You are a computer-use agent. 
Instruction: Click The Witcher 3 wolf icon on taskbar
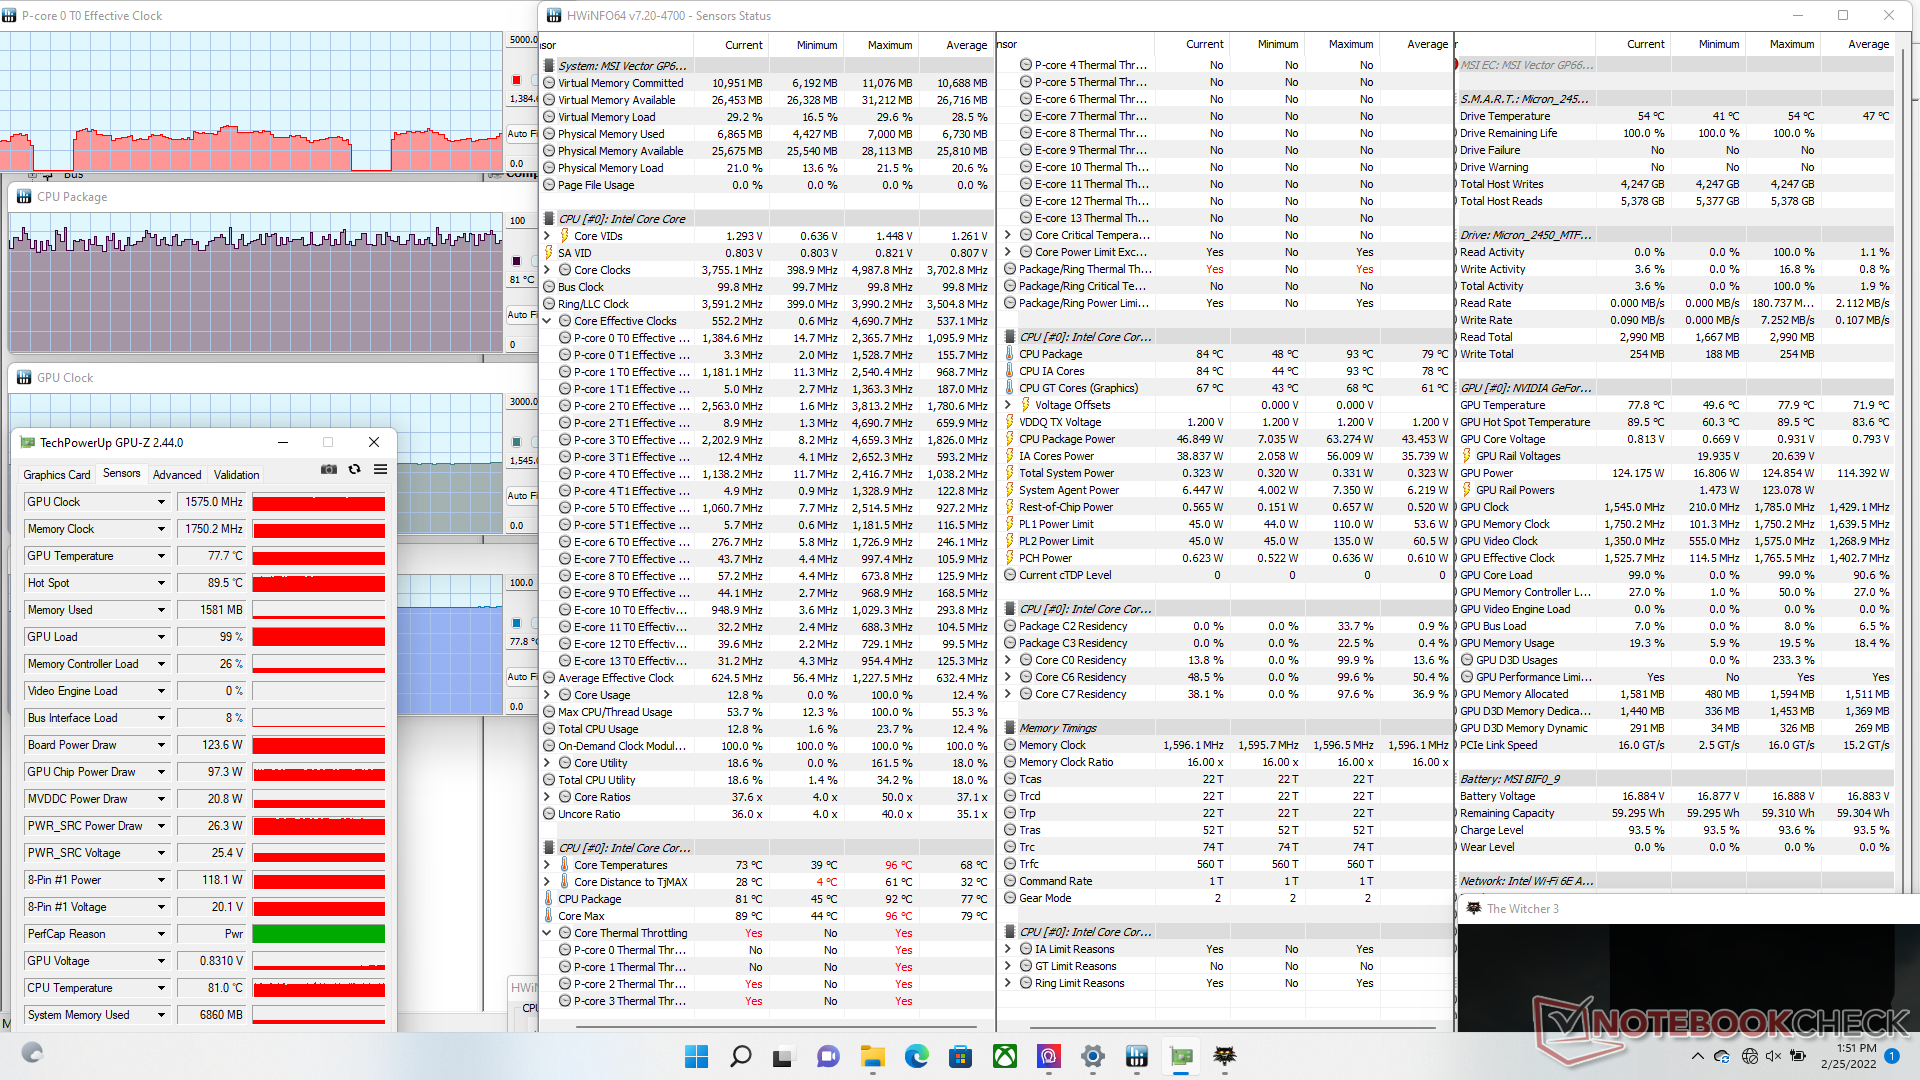coord(1225,1056)
